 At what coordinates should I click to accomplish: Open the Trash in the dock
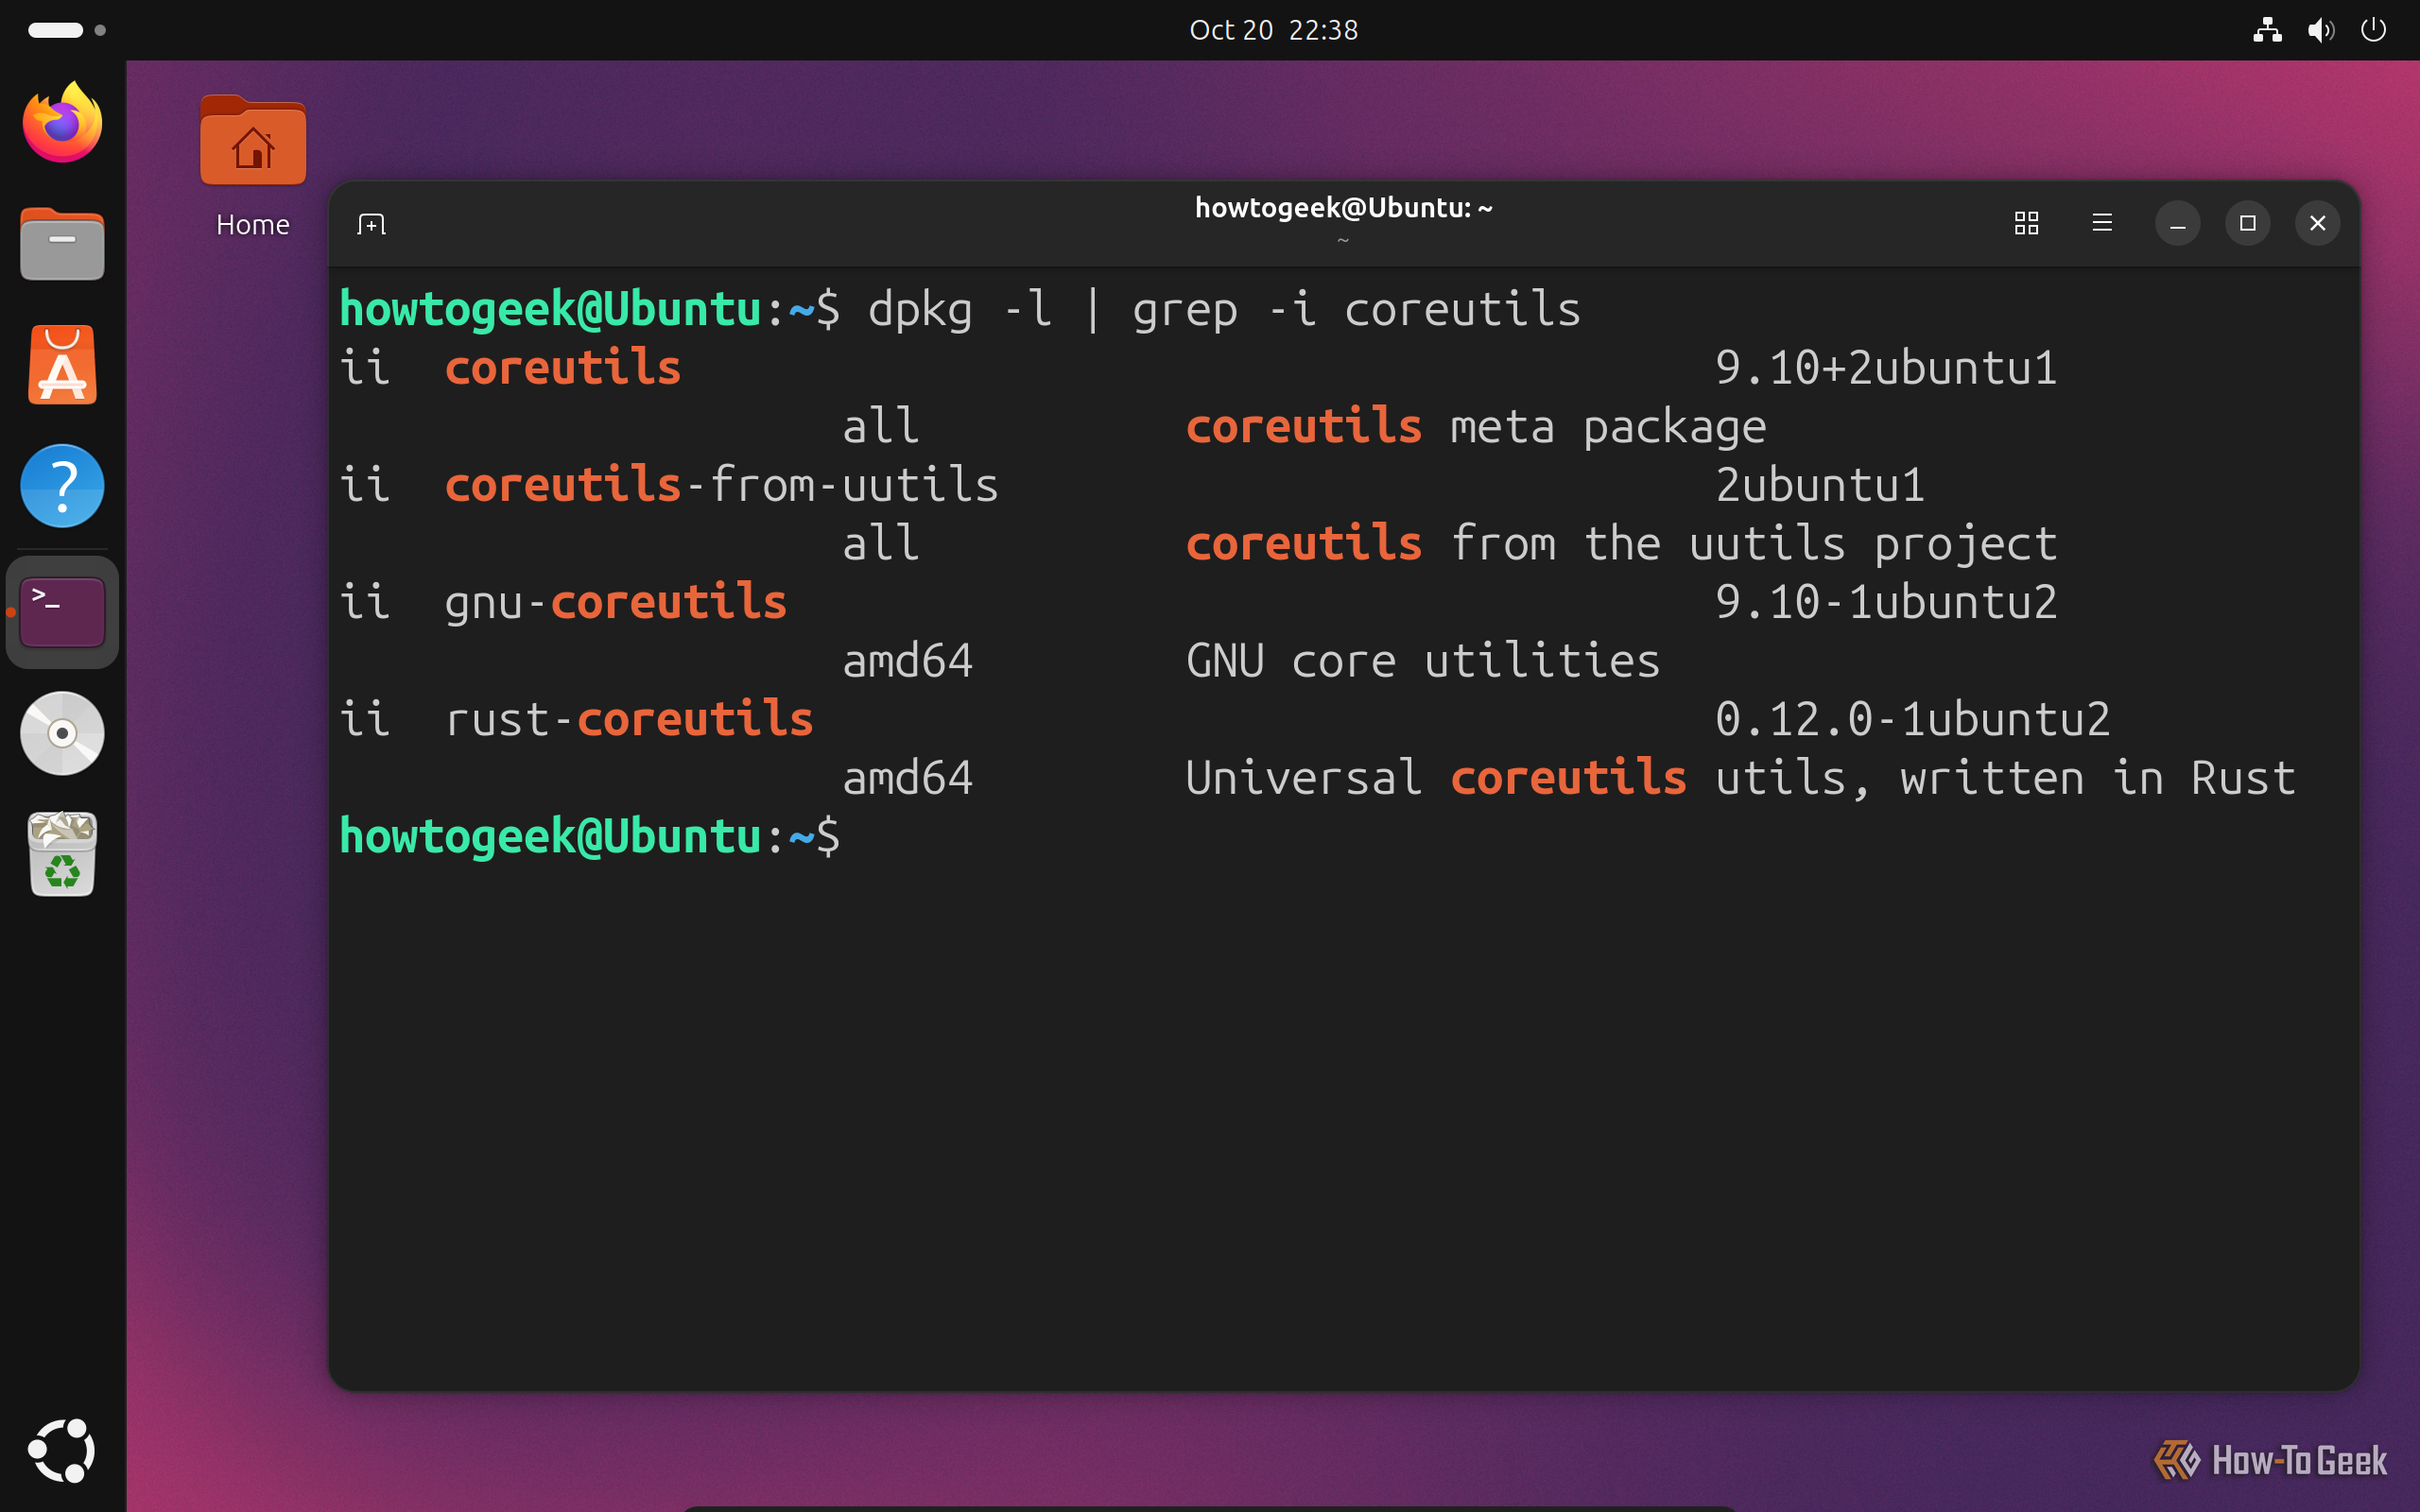(x=62, y=853)
